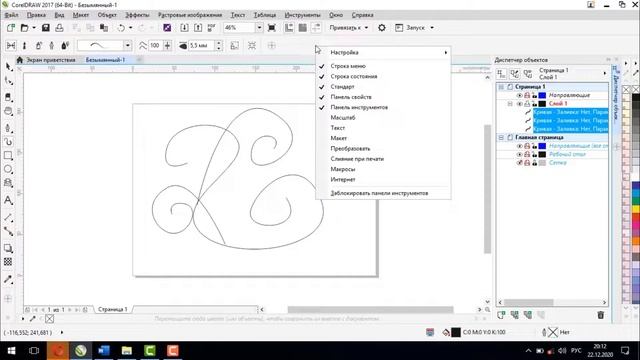Click the Publish to PDF icon
The image size is (640, 360).
pyautogui.click(x=211, y=28)
